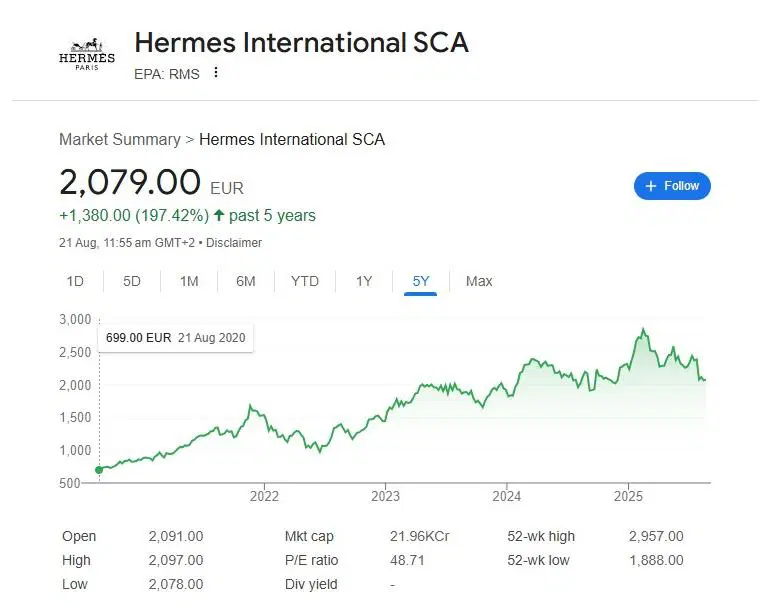
Task: Switch to the 1D time range
Action: pos(75,281)
